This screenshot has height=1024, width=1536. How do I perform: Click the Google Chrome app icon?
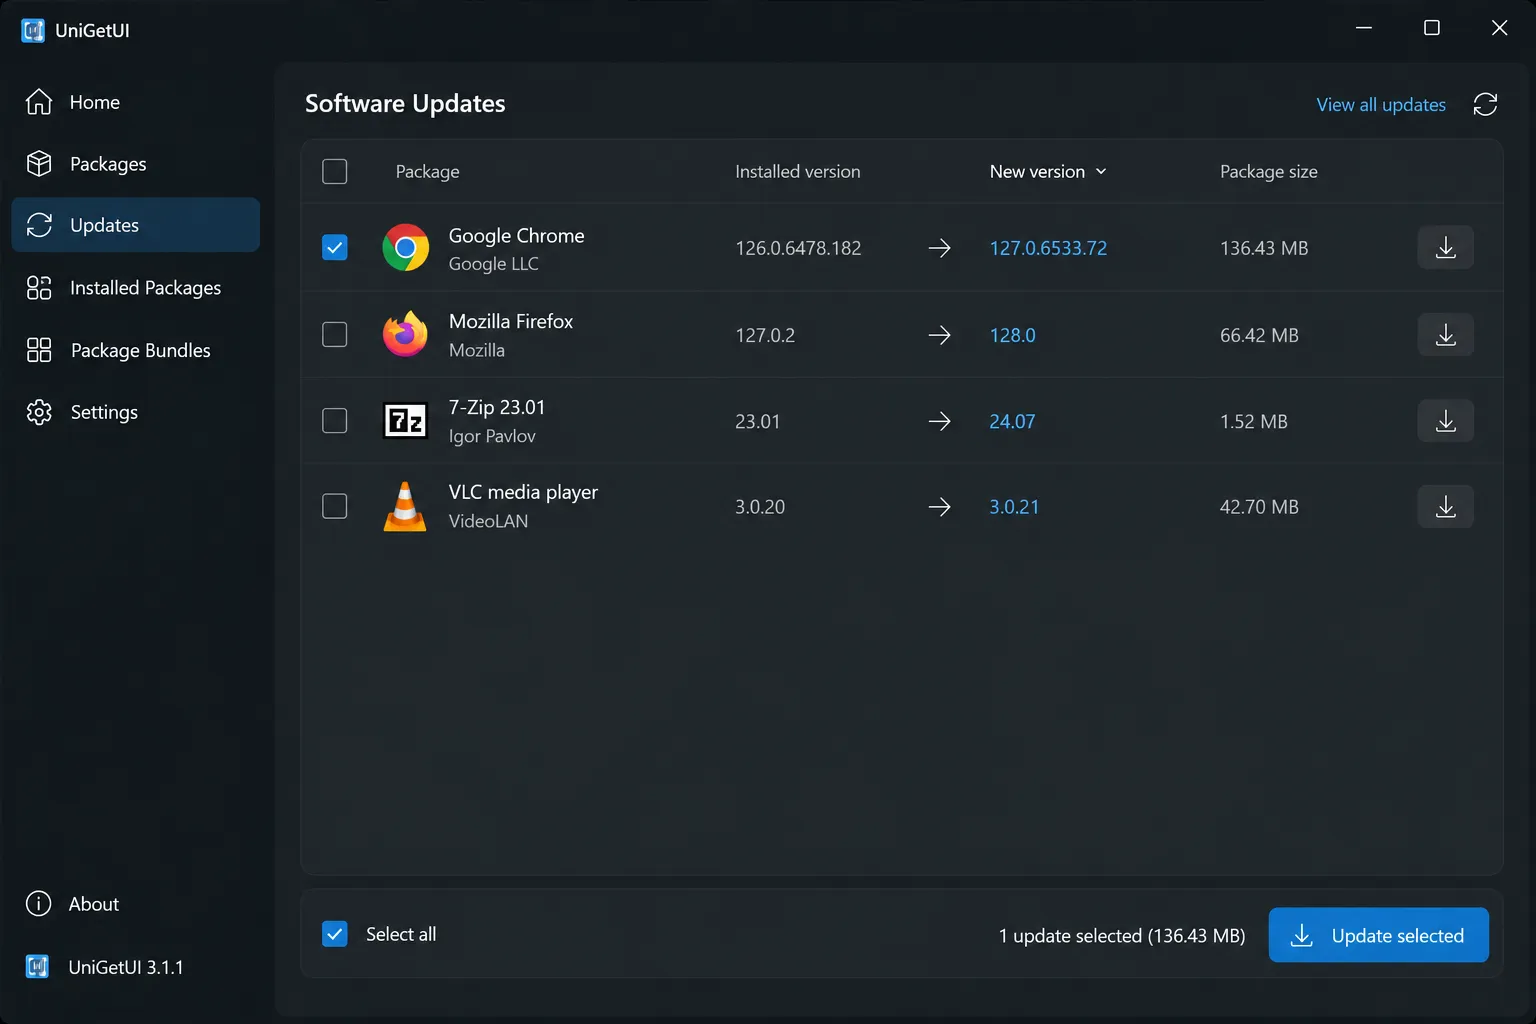pos(405,248)
